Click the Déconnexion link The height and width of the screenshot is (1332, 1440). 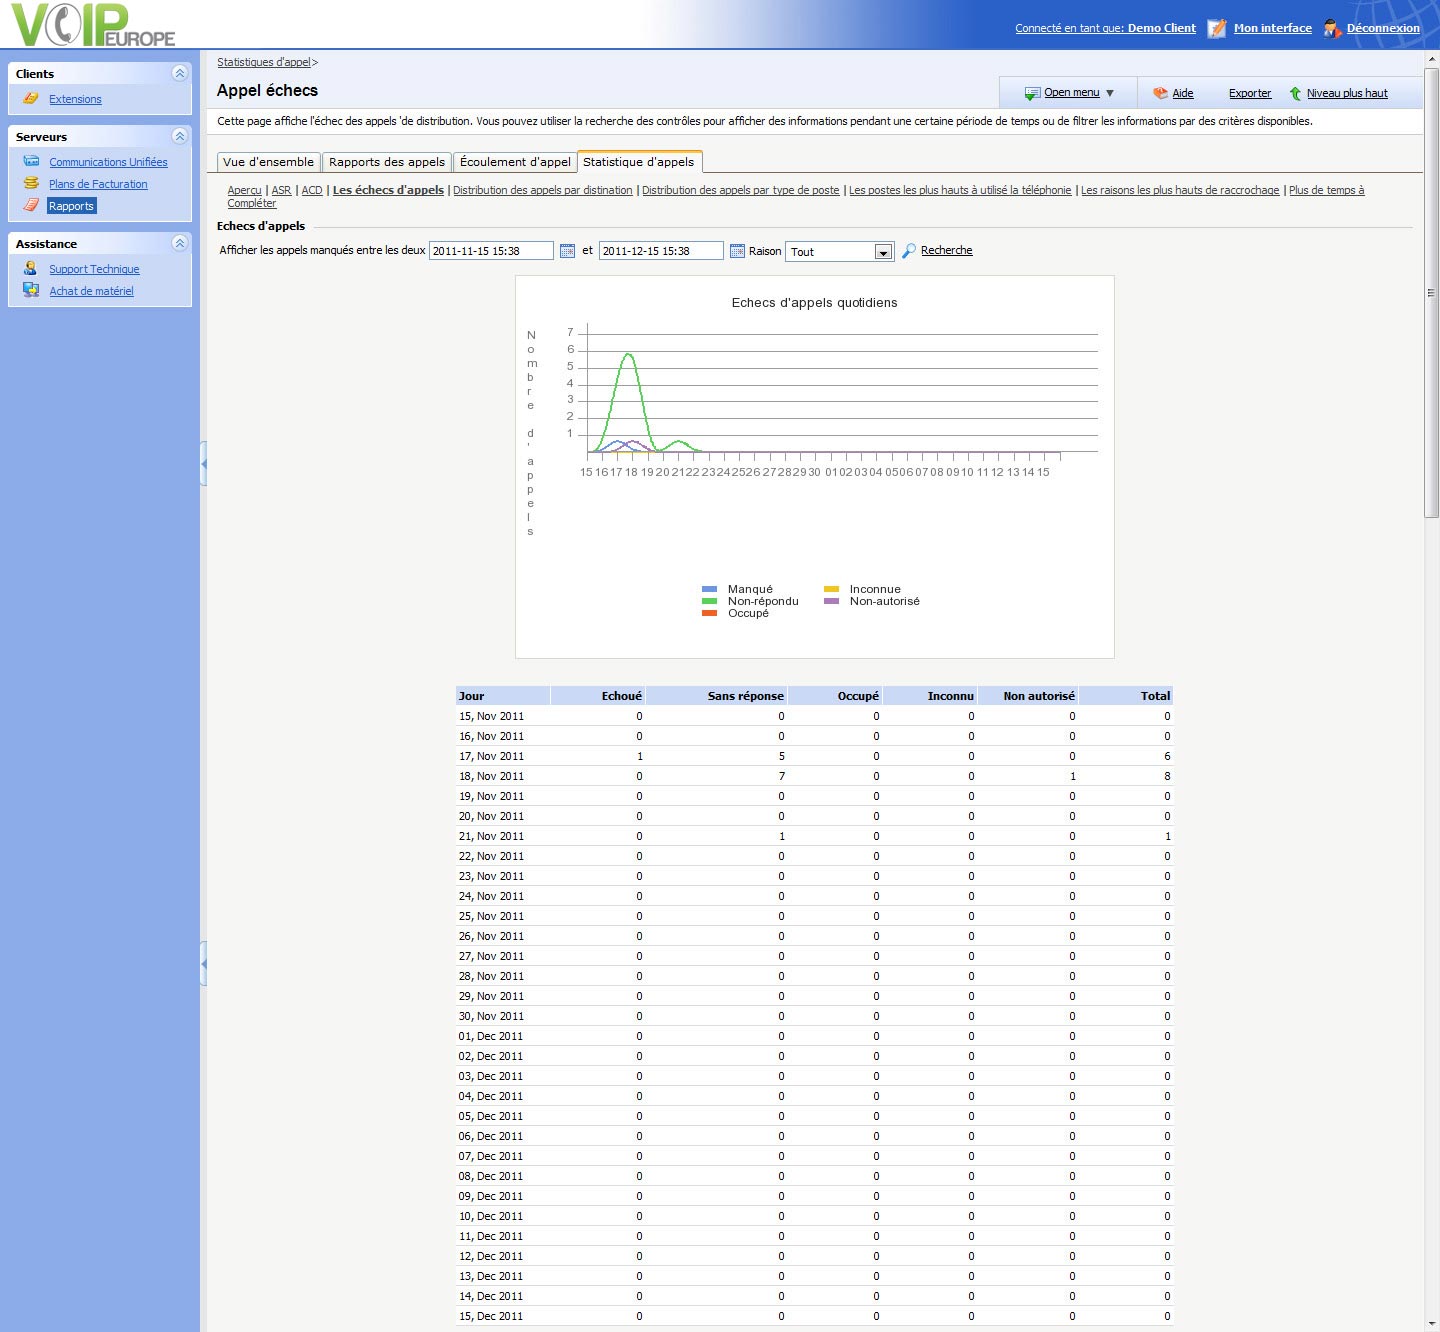(1382, 28)
